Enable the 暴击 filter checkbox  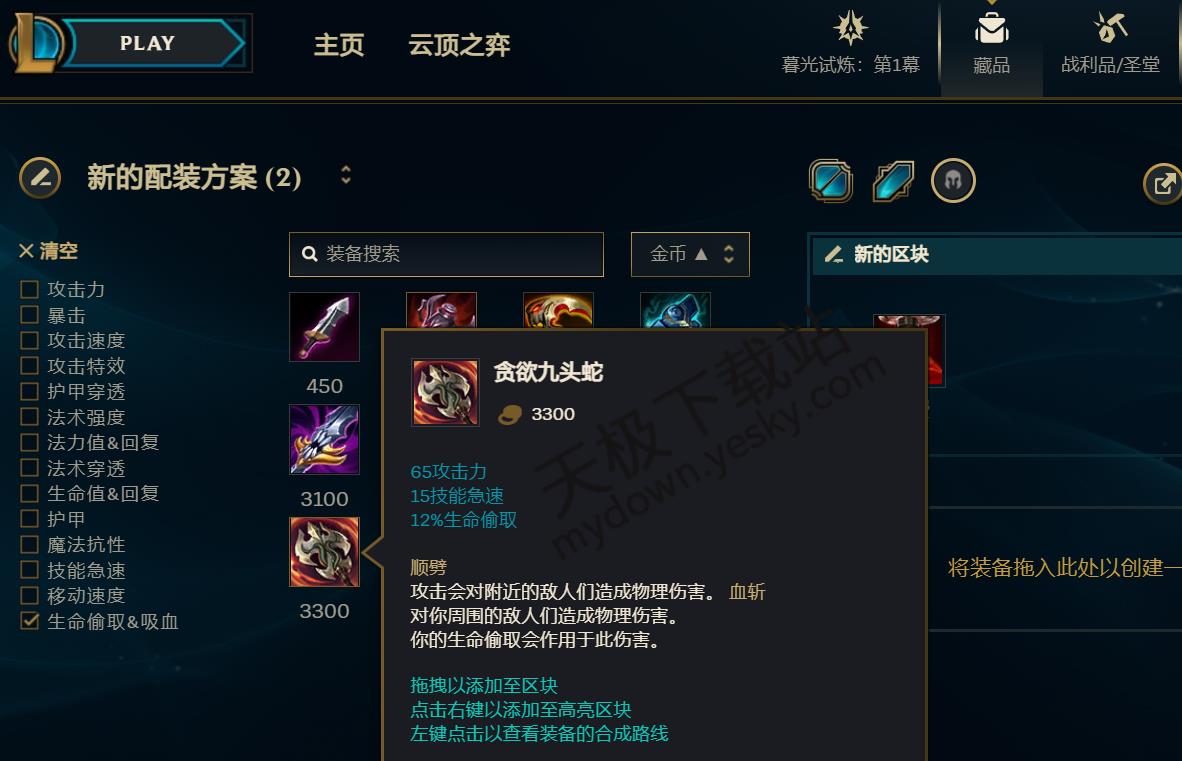[29, 315]
